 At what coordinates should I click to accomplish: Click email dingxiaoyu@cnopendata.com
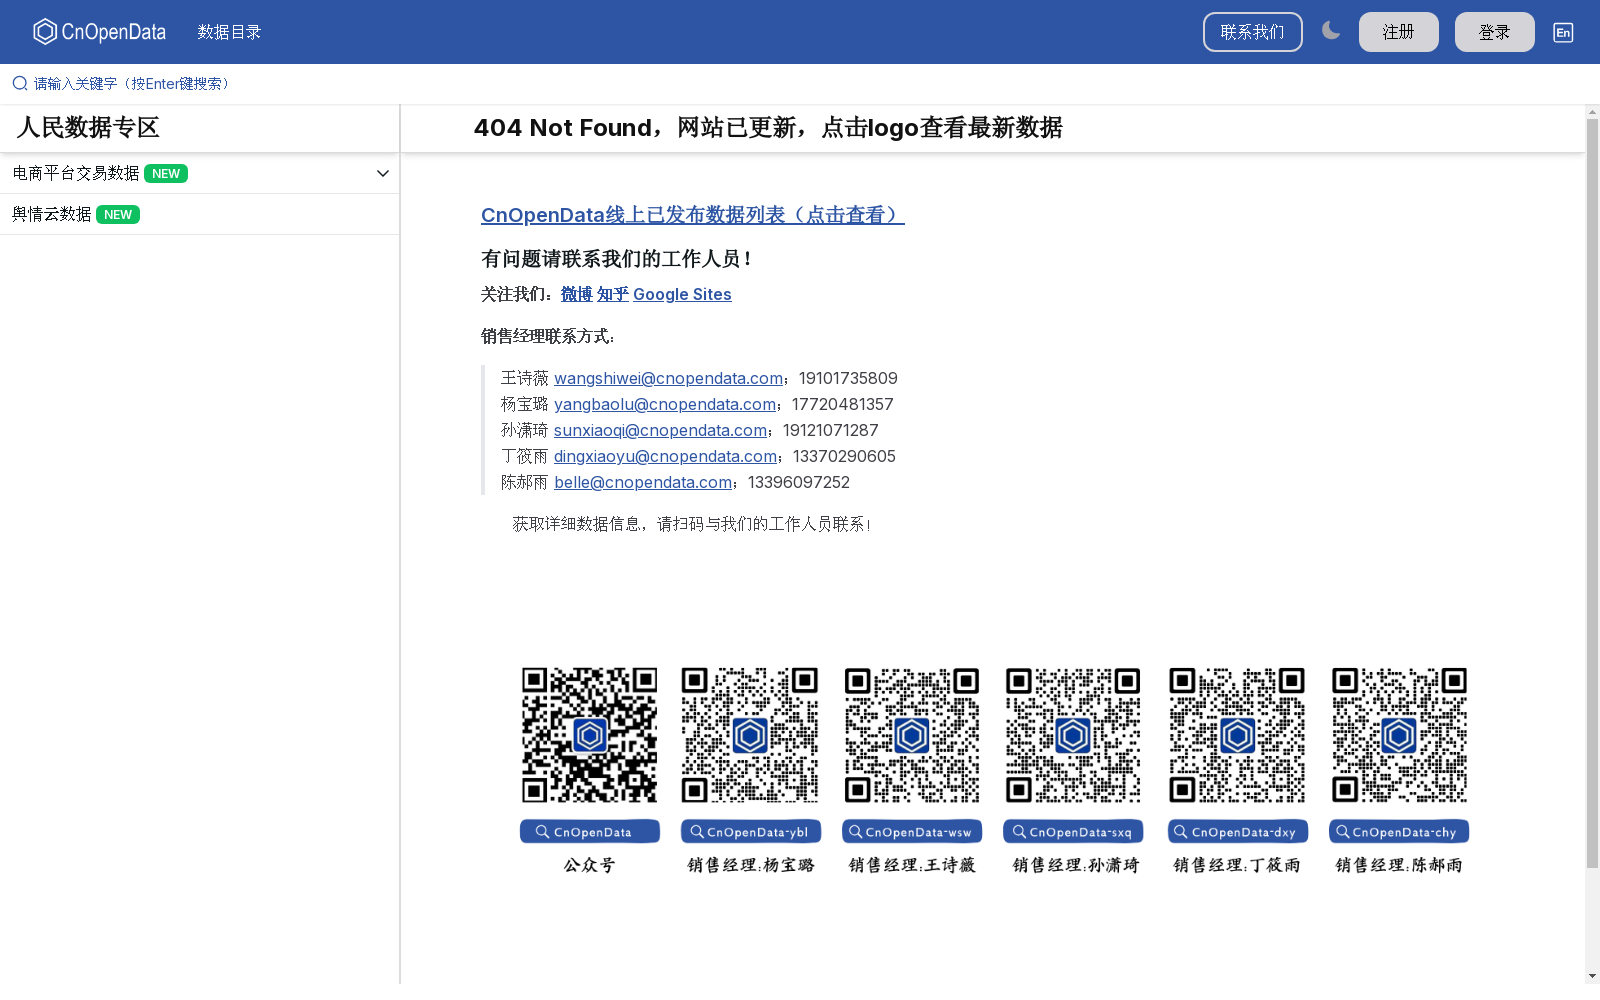coord(665,456)
